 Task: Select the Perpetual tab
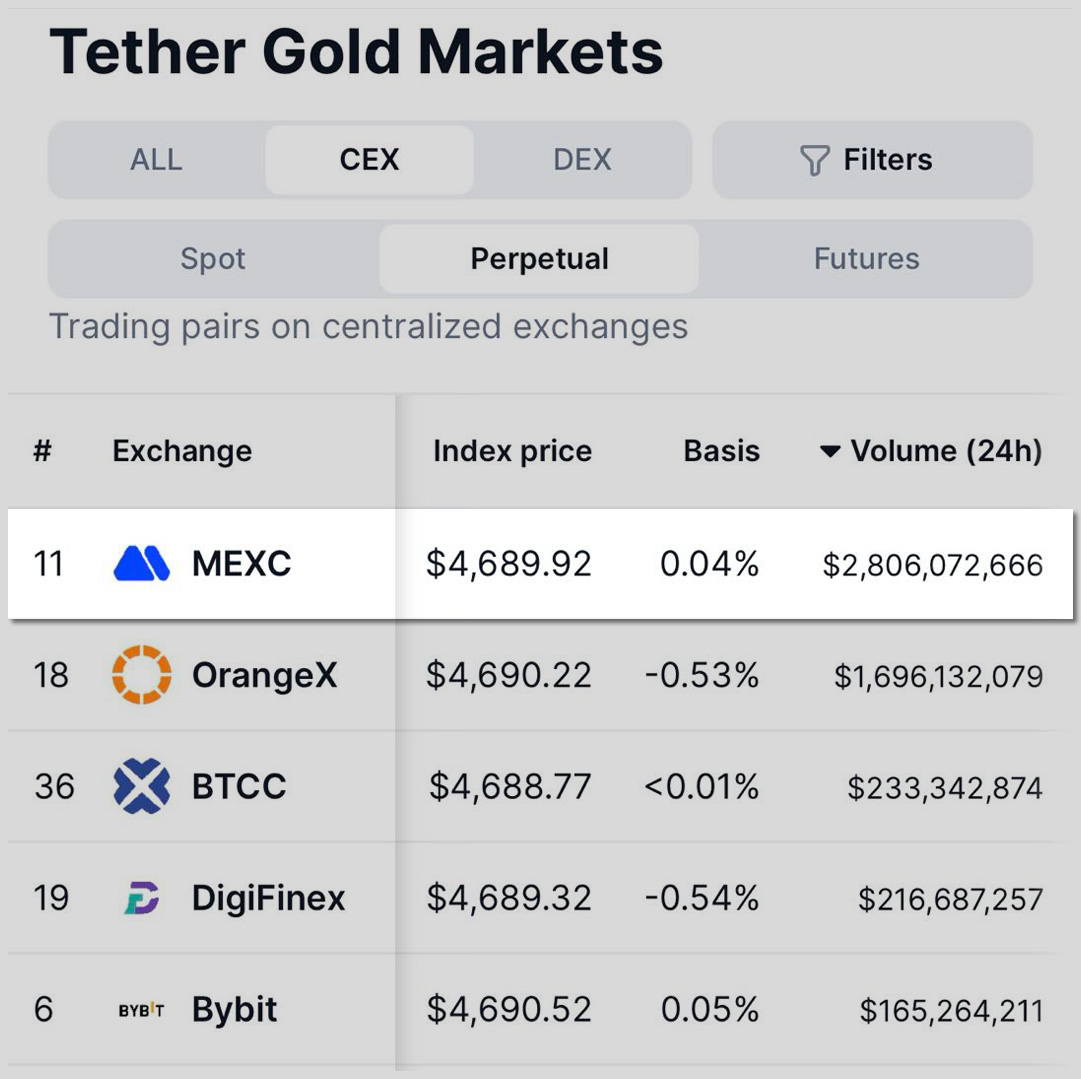538,258
